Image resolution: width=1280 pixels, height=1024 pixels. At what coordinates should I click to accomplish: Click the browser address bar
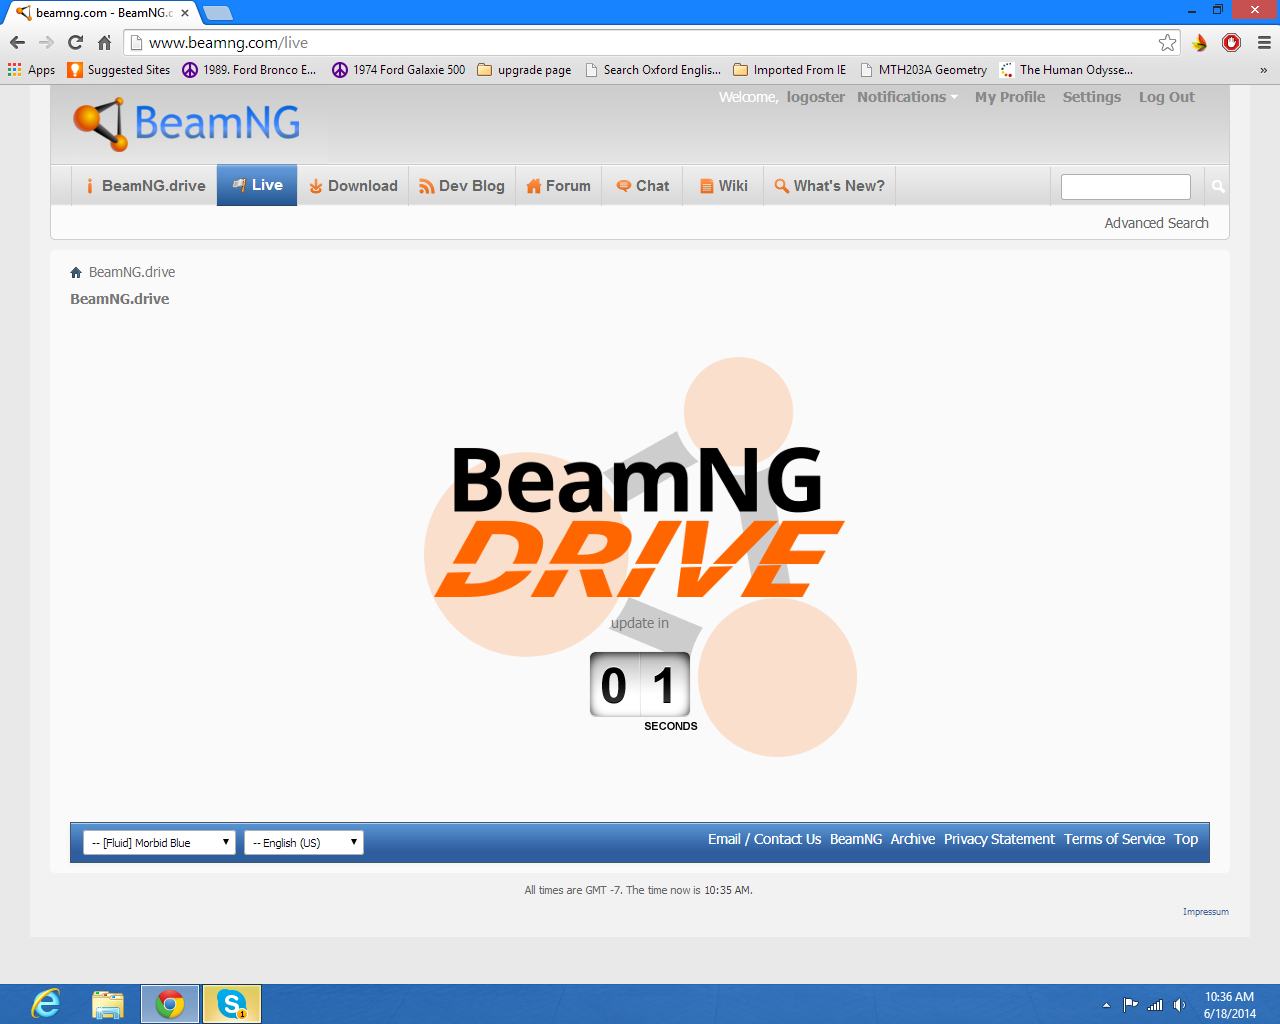(x=650, y=42)
